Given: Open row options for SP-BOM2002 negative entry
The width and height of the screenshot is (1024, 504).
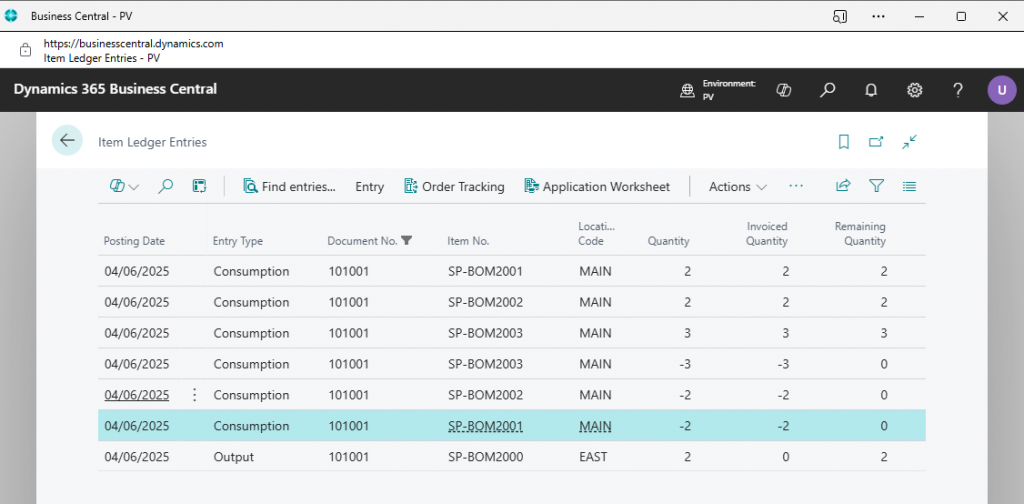Looking at the screenshot, I should [x=194, y=395].
